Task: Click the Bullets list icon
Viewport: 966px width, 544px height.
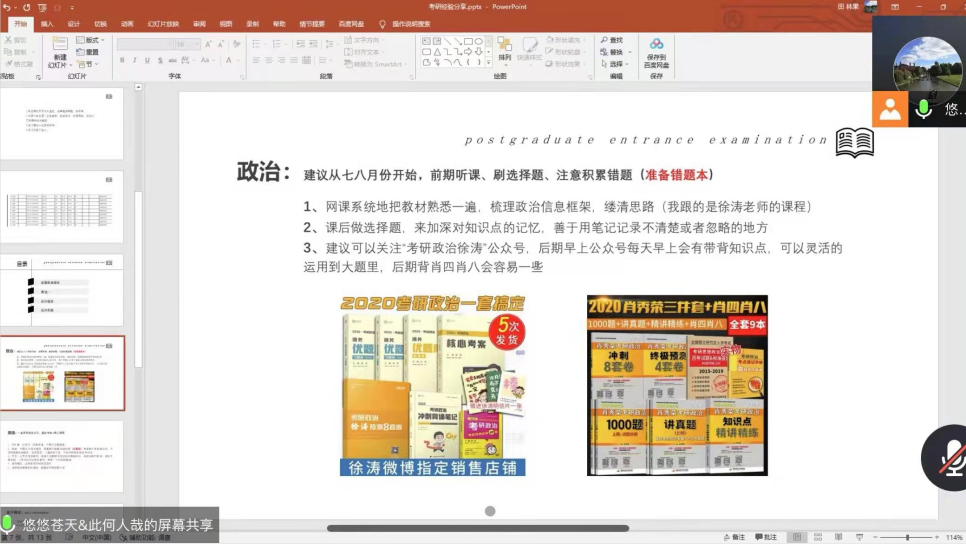Action: [x=258, y=44]
